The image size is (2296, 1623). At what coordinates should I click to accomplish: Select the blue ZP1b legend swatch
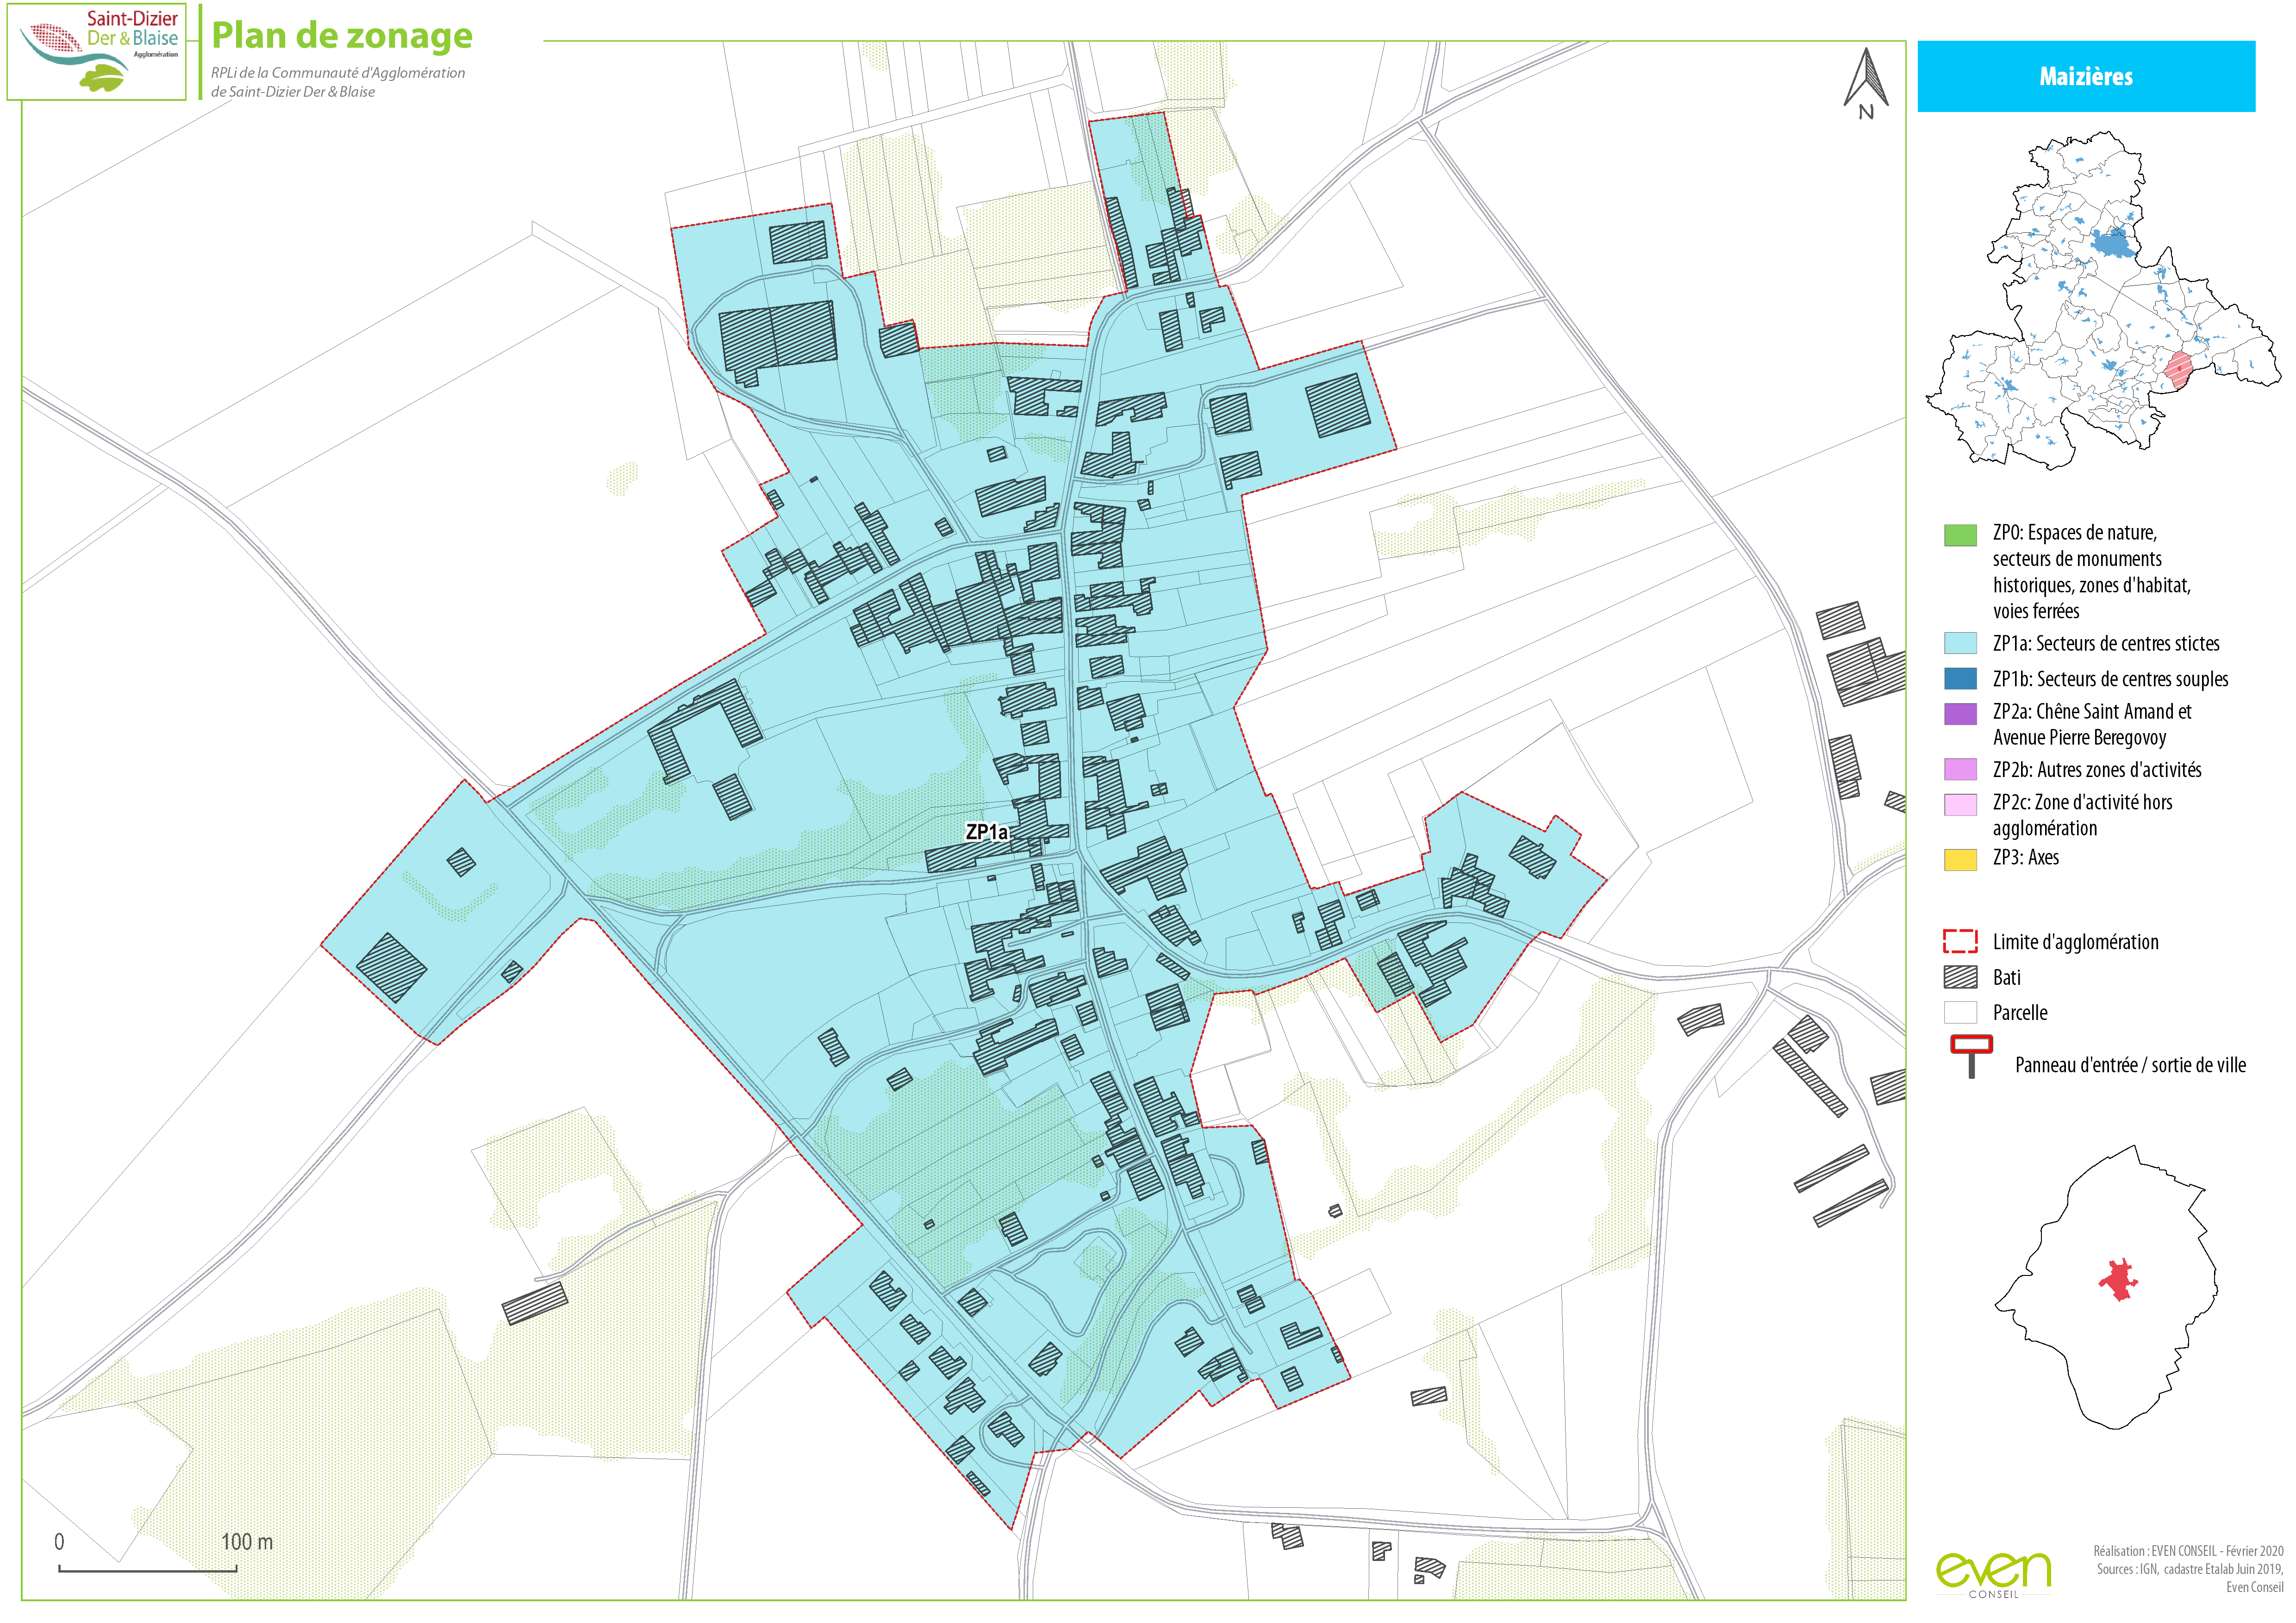(1960, 678)
